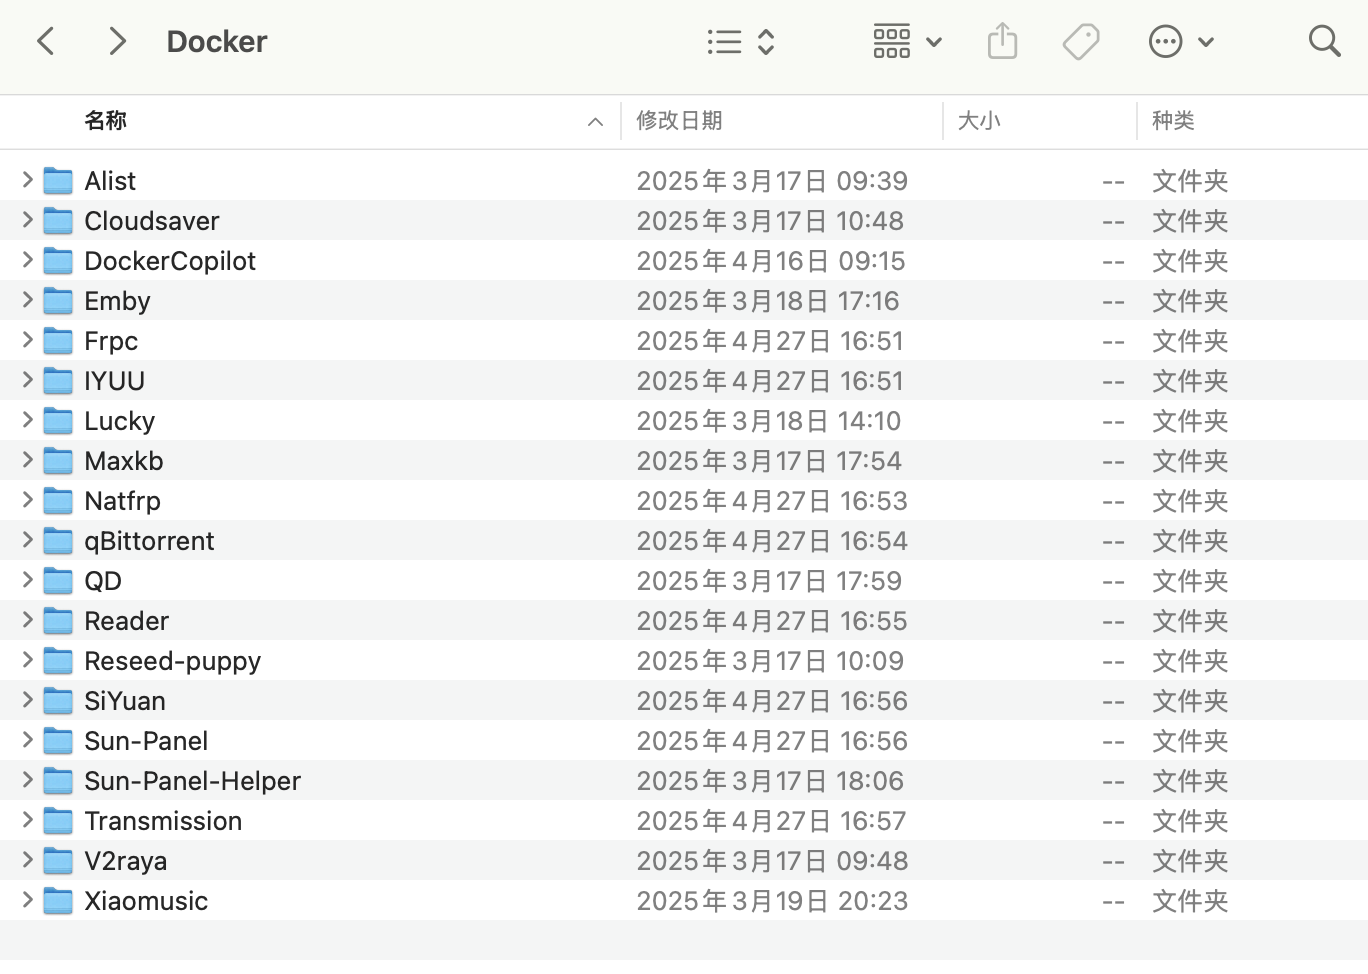Select the qBittorrent folder name
The image size is (1368, 974).
tap(149, 541)
